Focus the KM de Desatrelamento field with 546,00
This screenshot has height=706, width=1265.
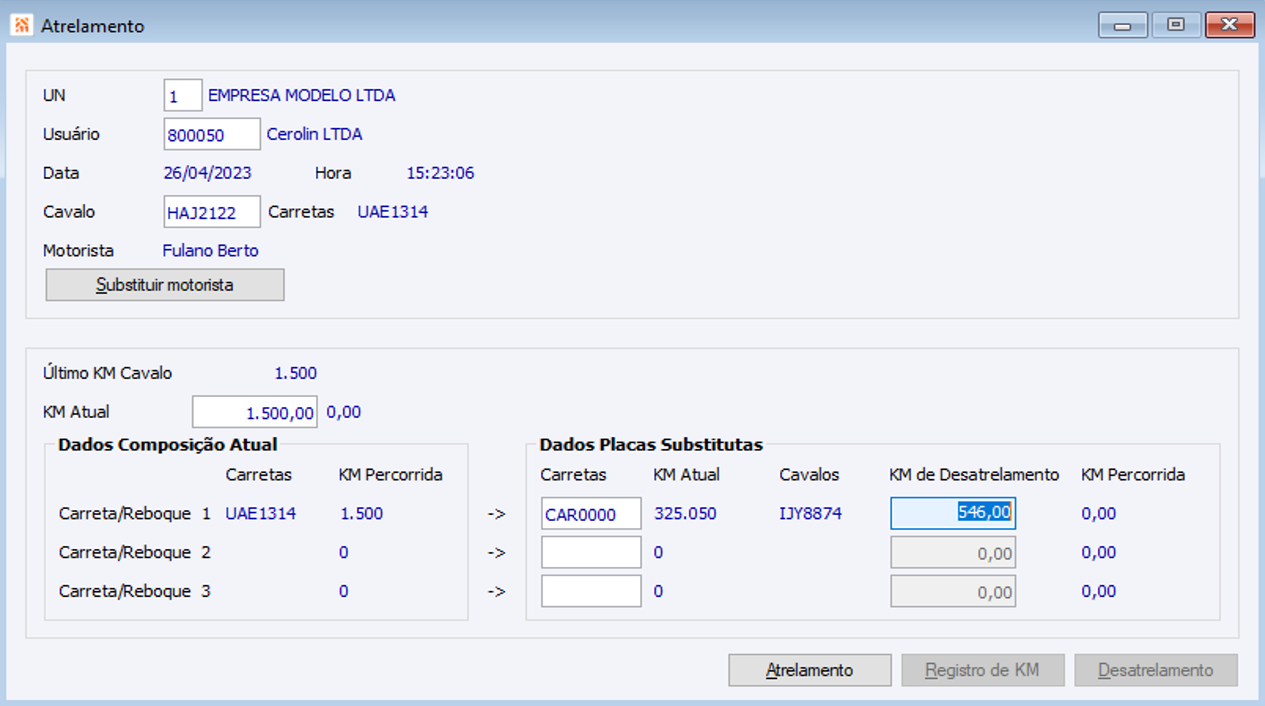[953, 513]
